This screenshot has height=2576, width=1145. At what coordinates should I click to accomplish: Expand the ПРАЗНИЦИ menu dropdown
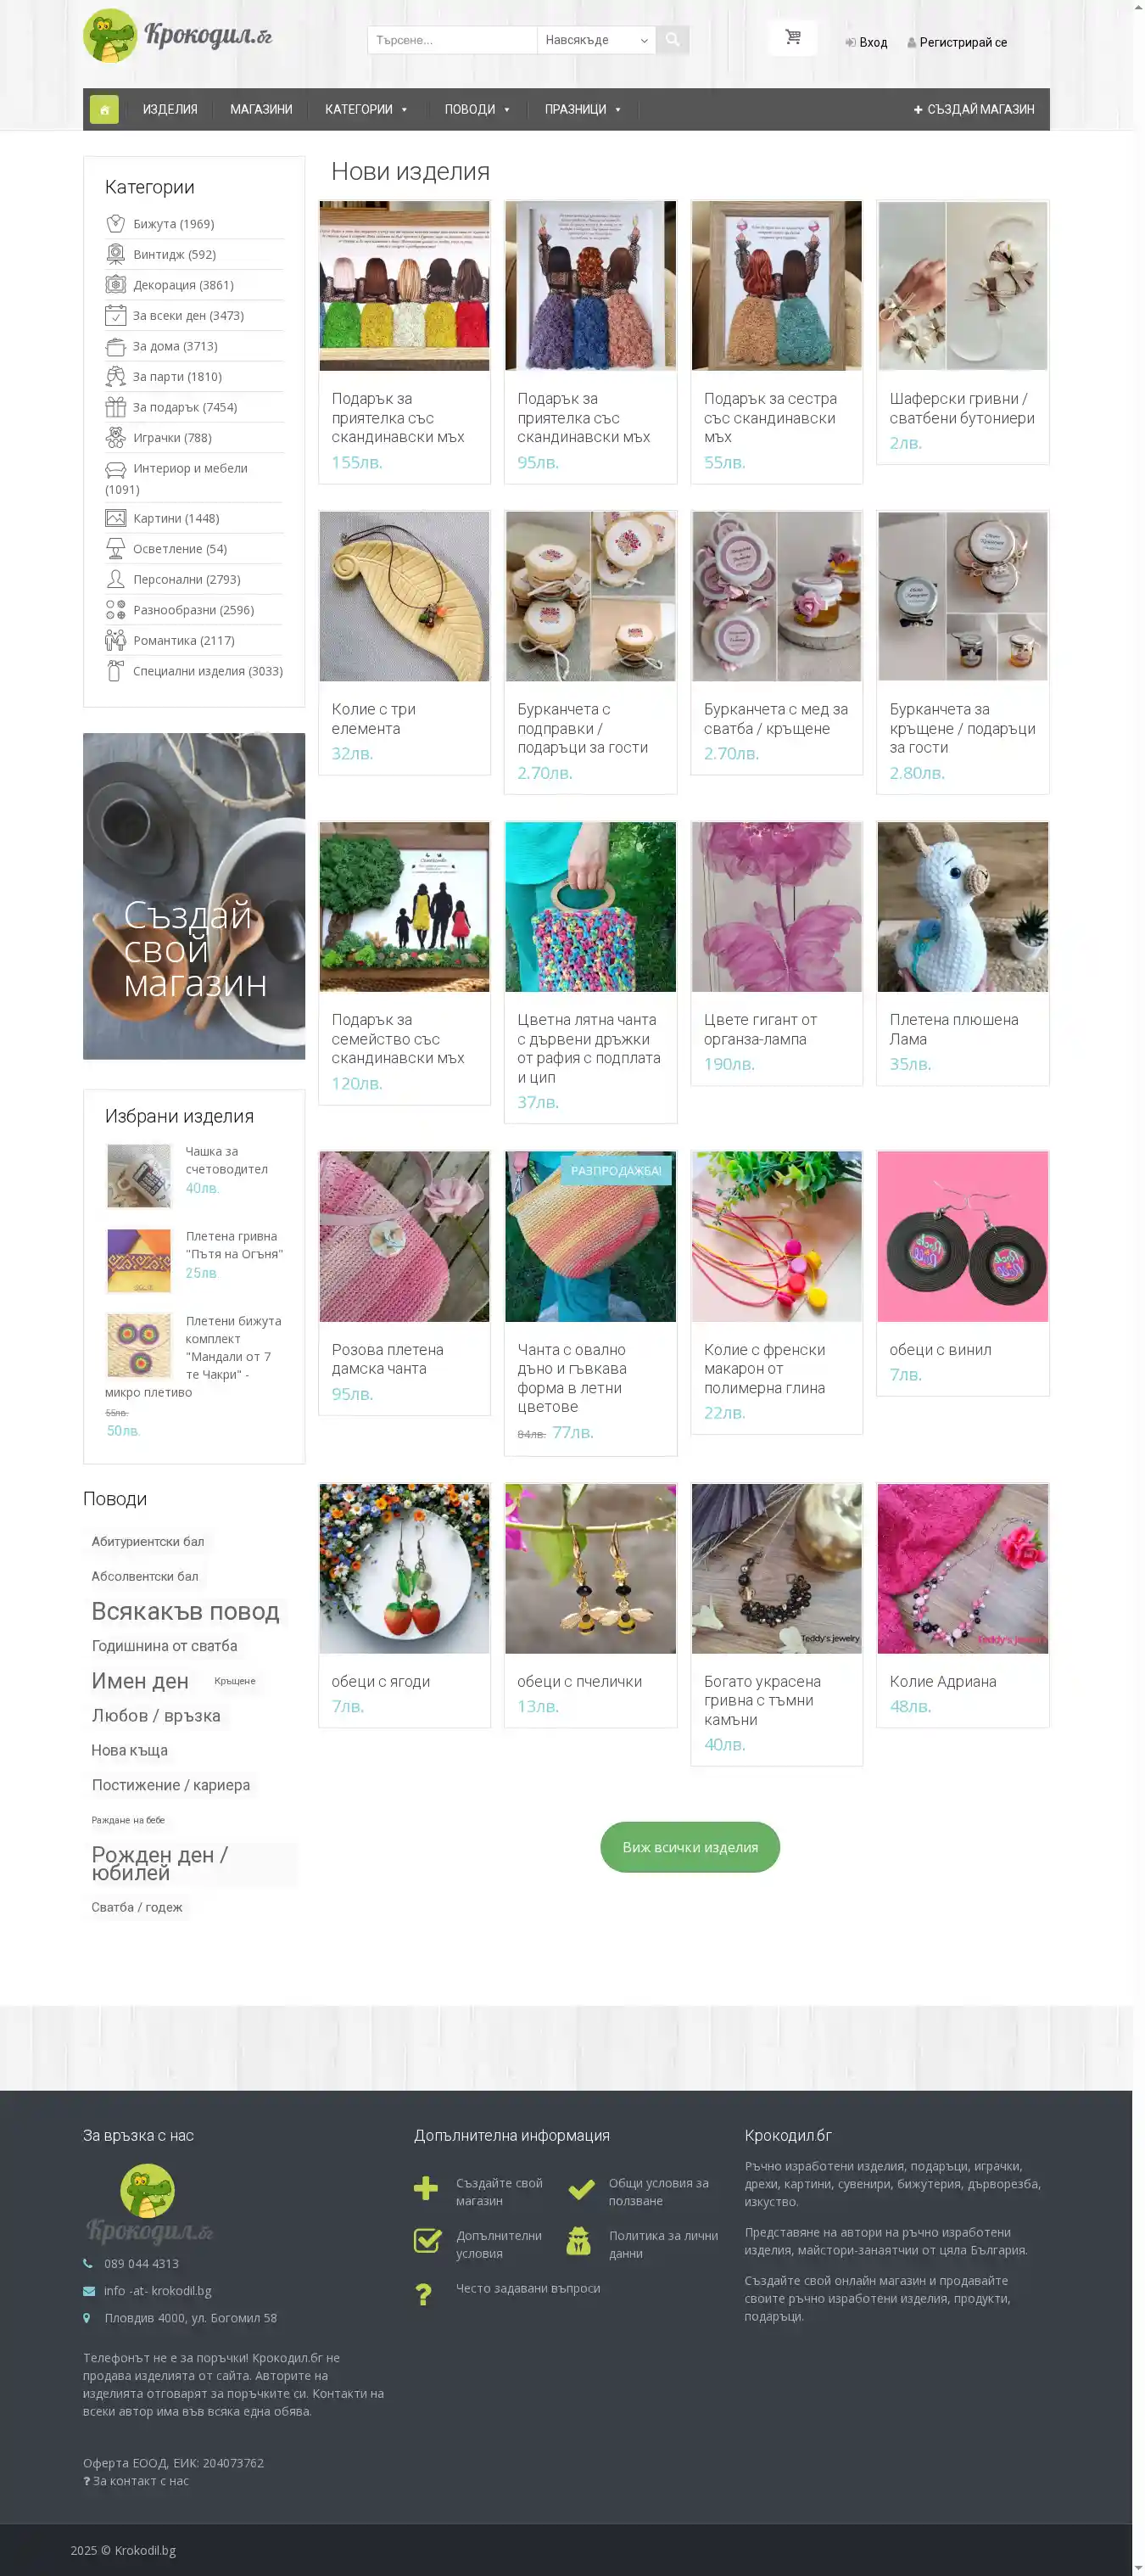coord(583,109)
